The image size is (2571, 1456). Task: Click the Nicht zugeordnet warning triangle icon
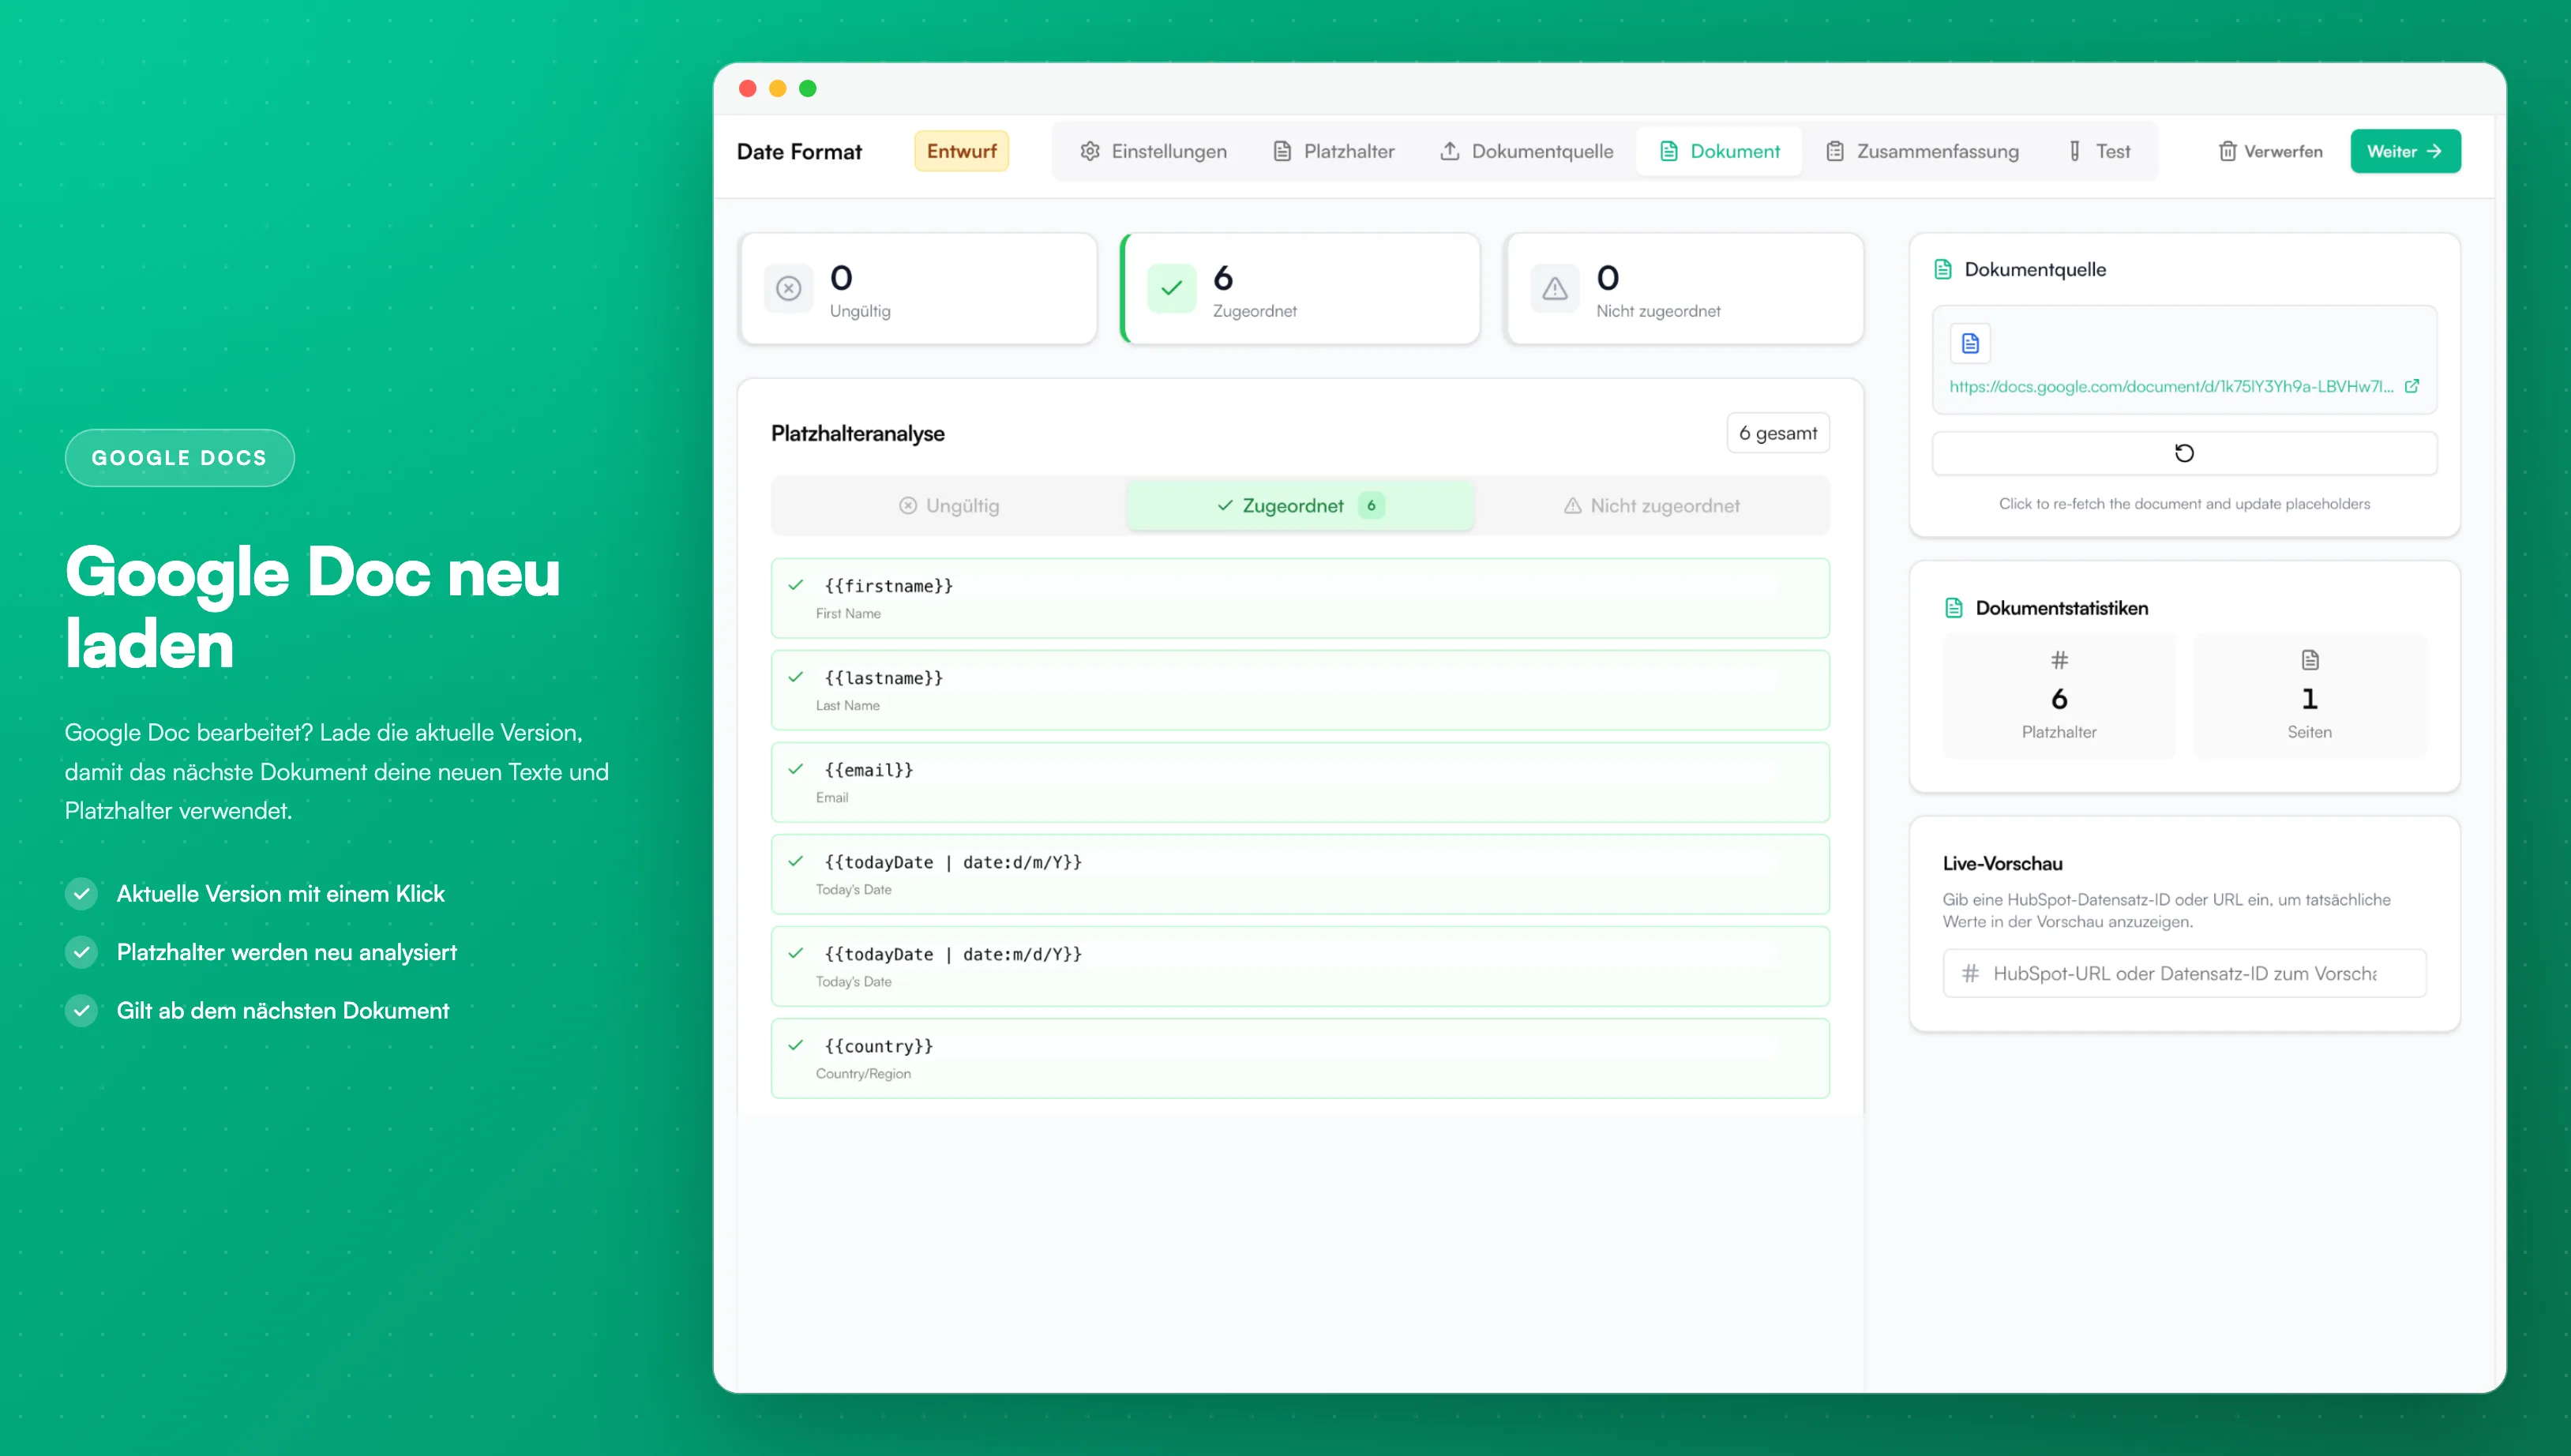(x=1555, y=289)
